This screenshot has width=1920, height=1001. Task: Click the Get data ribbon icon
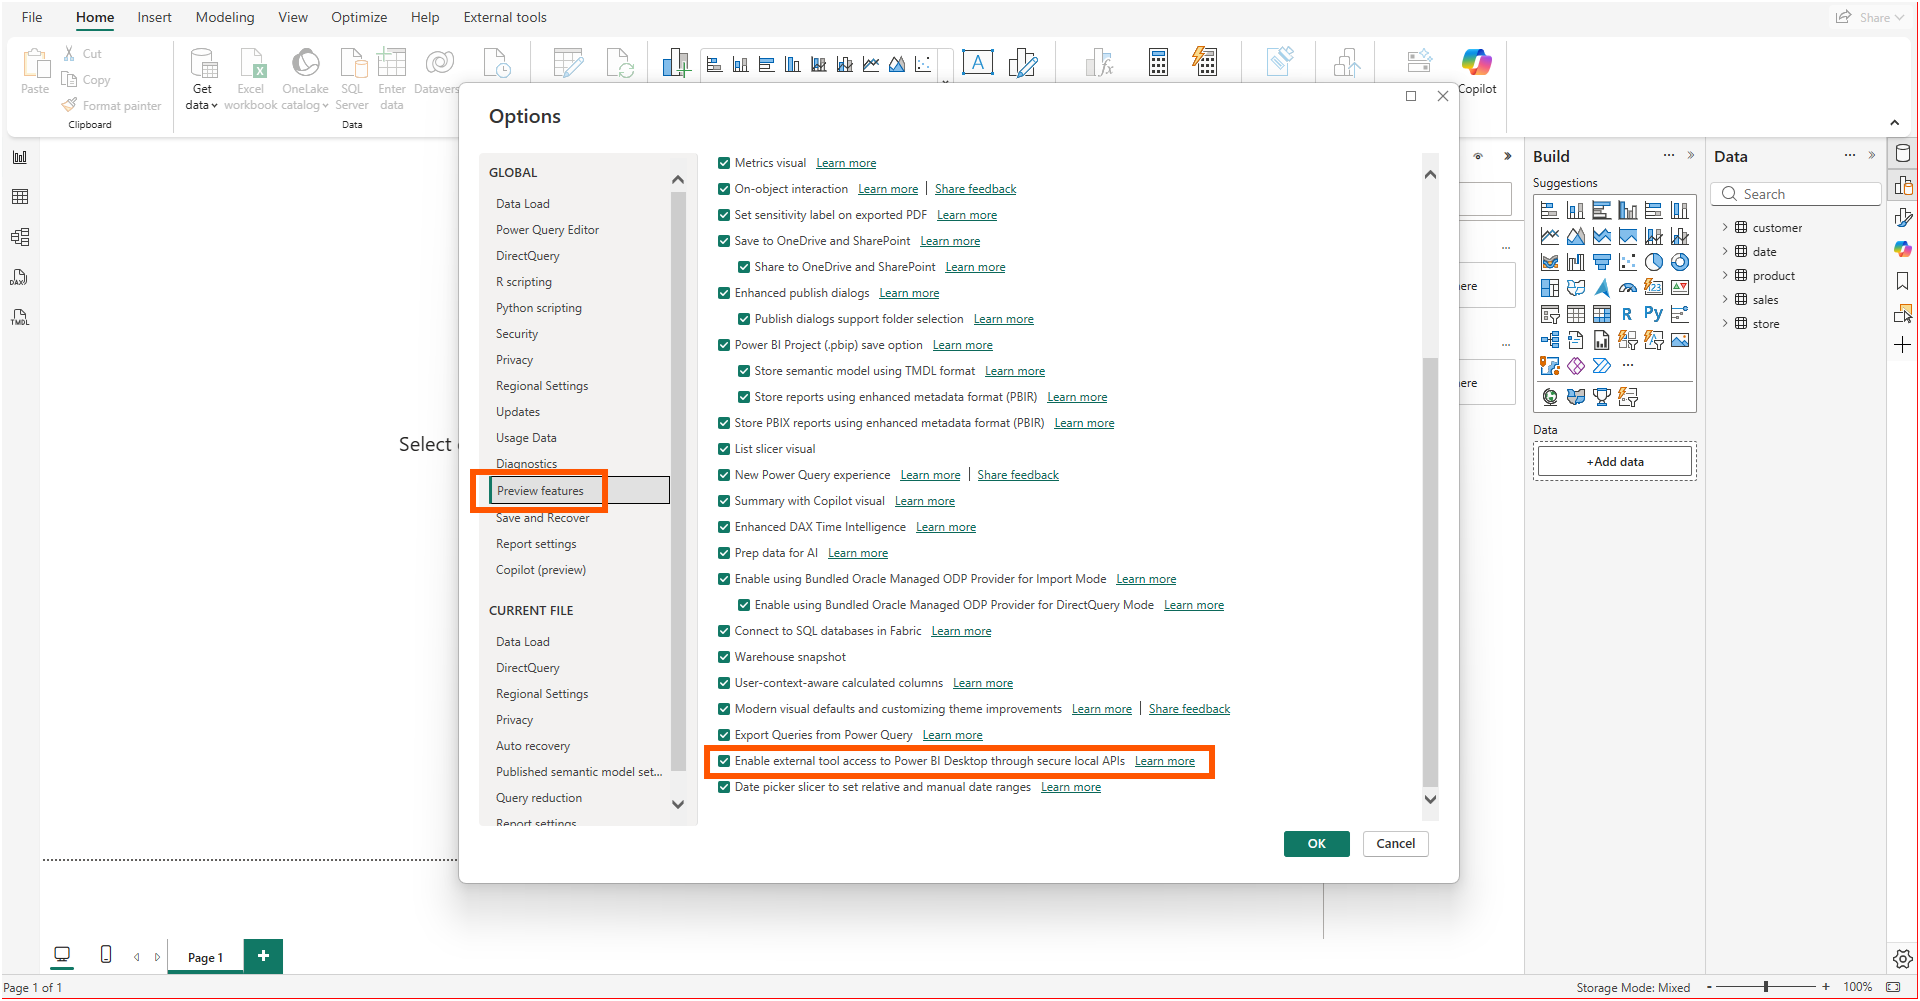[x=203, y=63]
